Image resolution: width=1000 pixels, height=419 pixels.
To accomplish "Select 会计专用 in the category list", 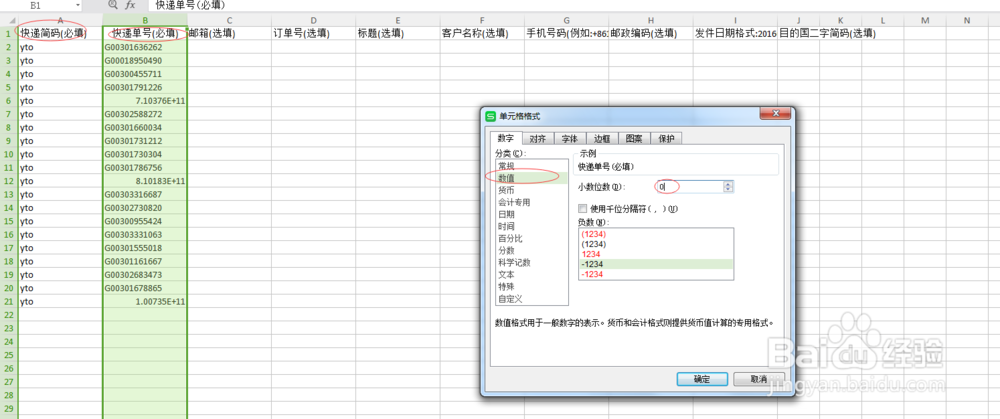I will 531,202.
